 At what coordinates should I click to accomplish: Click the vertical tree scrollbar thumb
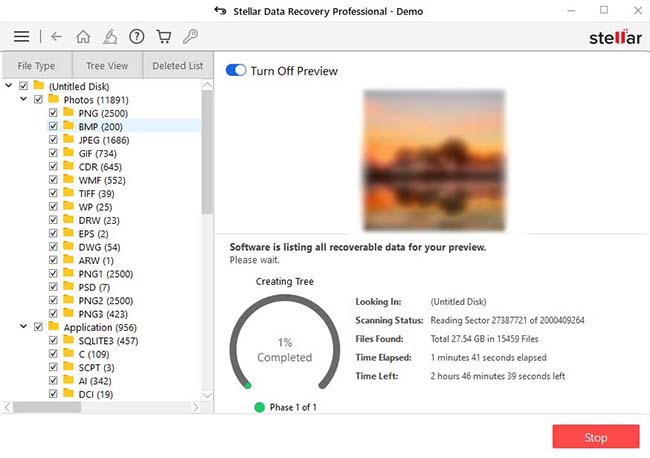click(x=207, y=152)
